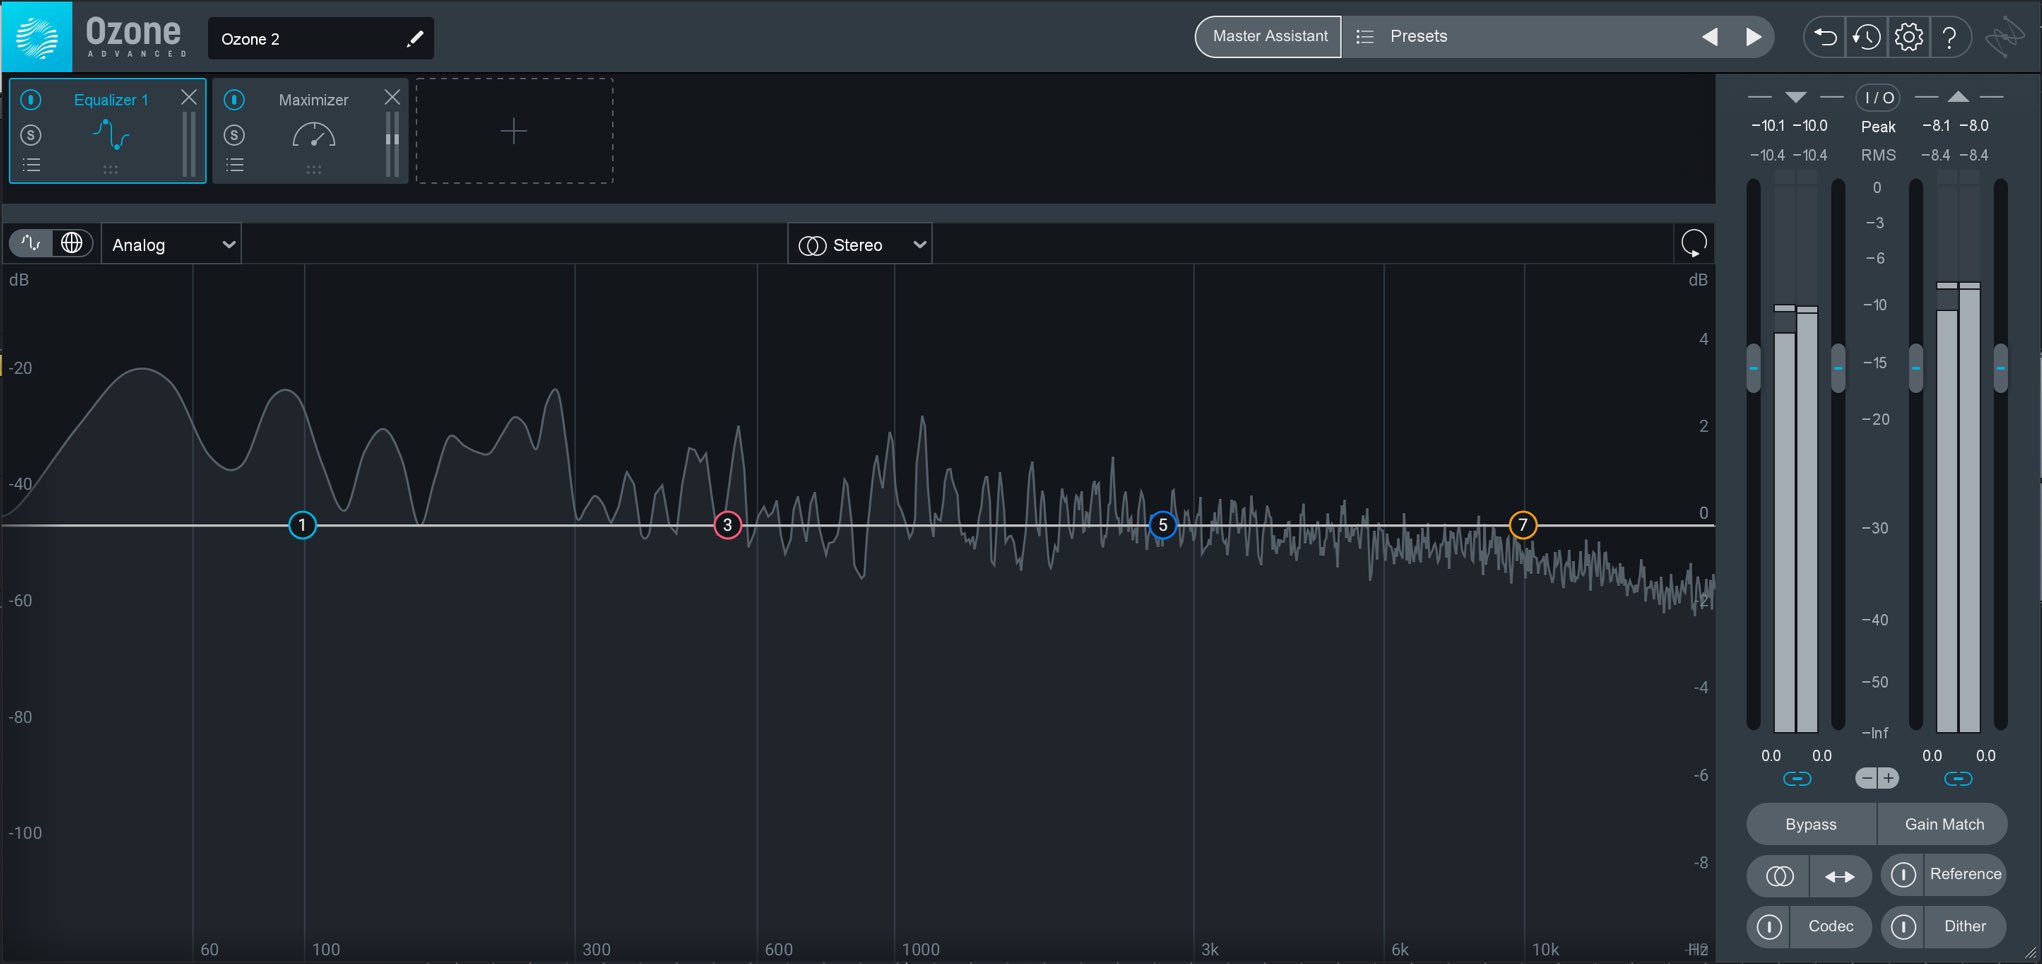Click the left output gain slider handle
The width and height of the screenshot is (2042, 964).
(1915, 368)
